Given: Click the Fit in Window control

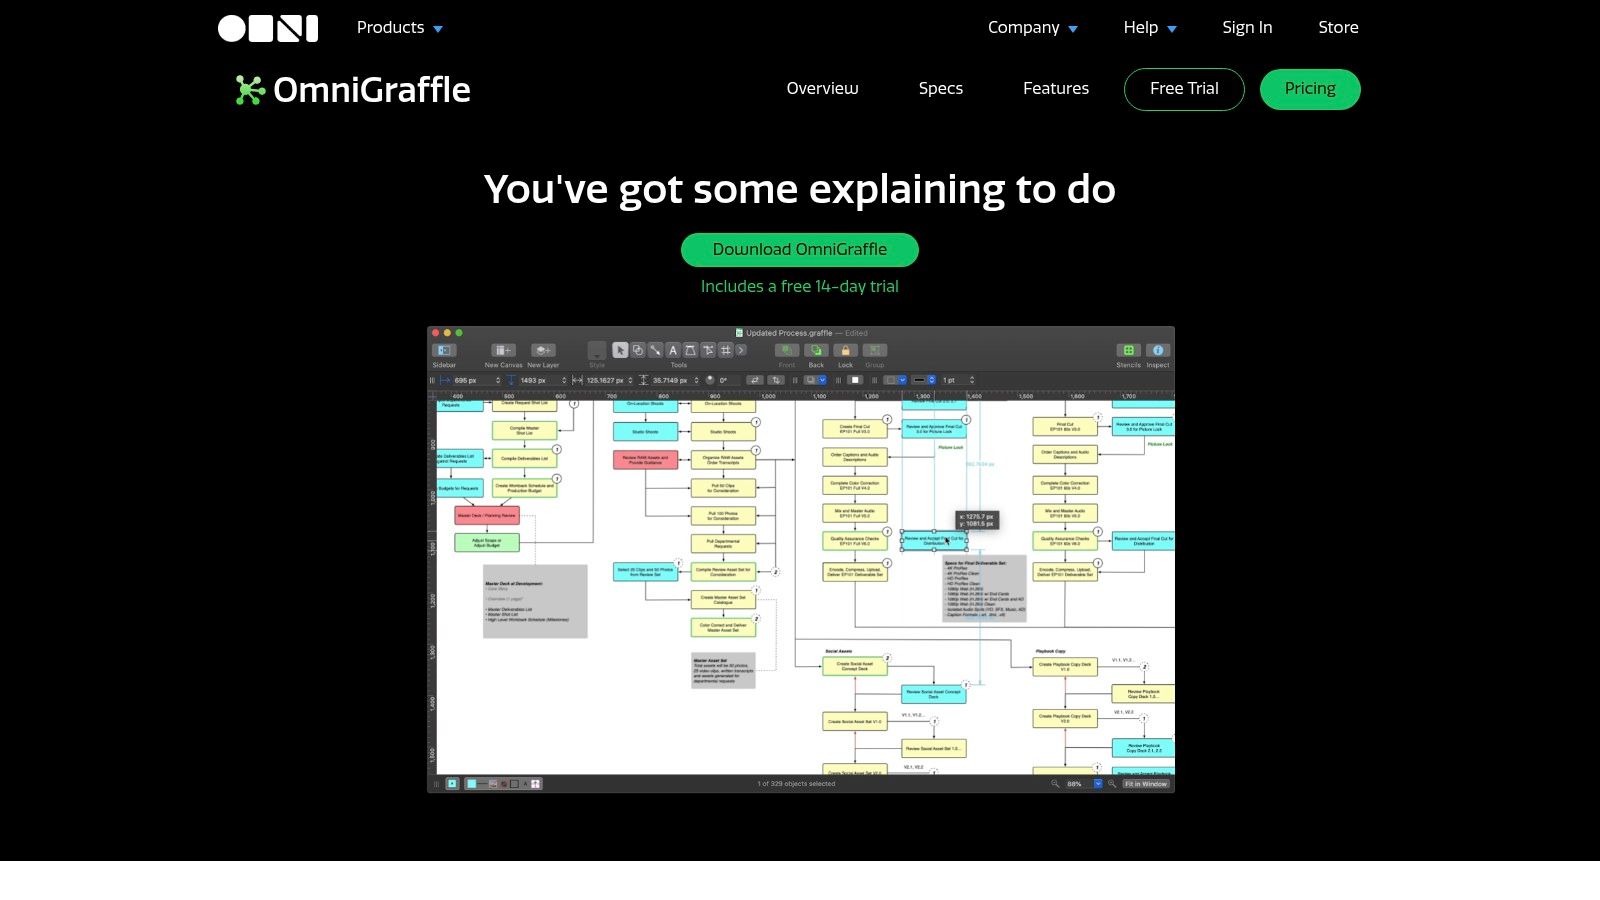Looking at the screenshot, I should [x=1145, y=784].
